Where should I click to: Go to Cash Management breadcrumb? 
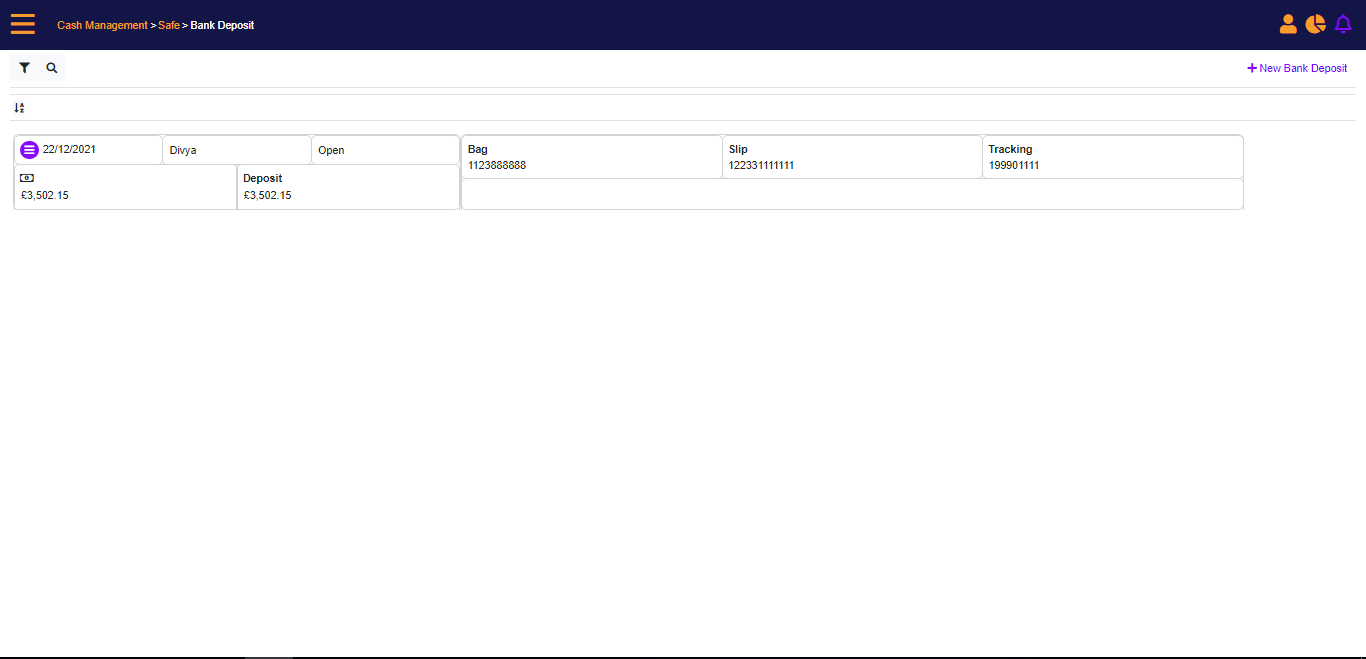(x=102, y=25)
